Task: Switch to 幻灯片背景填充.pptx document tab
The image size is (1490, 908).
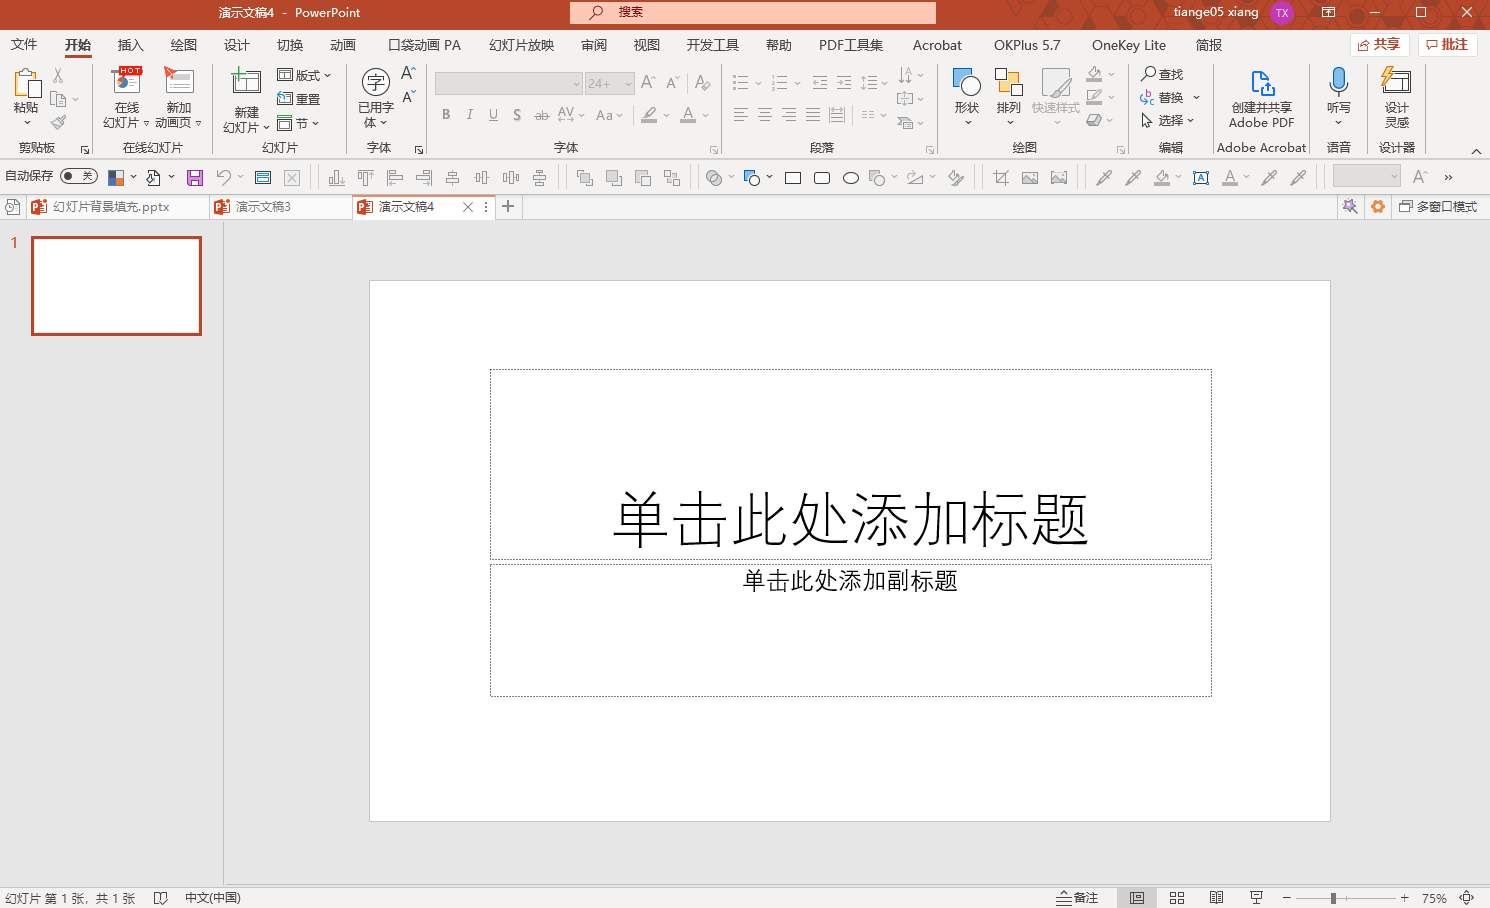Action: tap(110, 207)
